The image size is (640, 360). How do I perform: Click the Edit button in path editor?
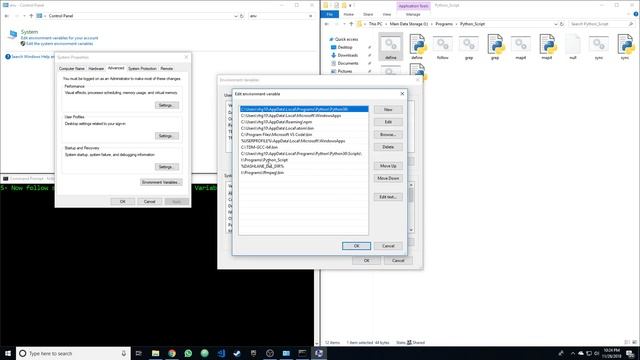[388, 122]
